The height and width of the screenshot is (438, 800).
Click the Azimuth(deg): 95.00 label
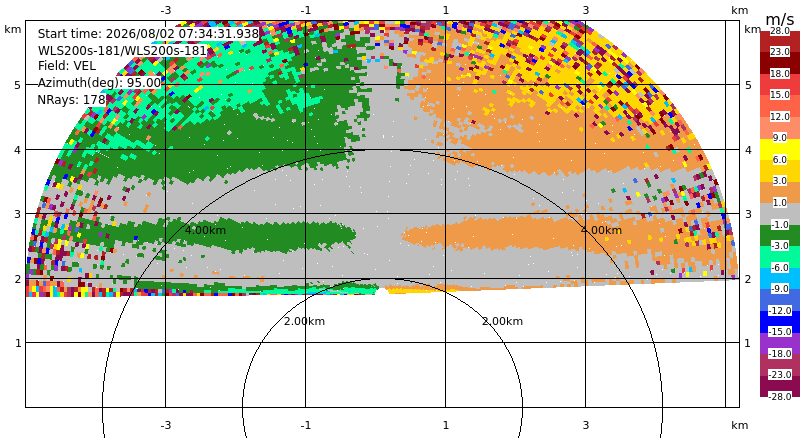click(99, 83)
